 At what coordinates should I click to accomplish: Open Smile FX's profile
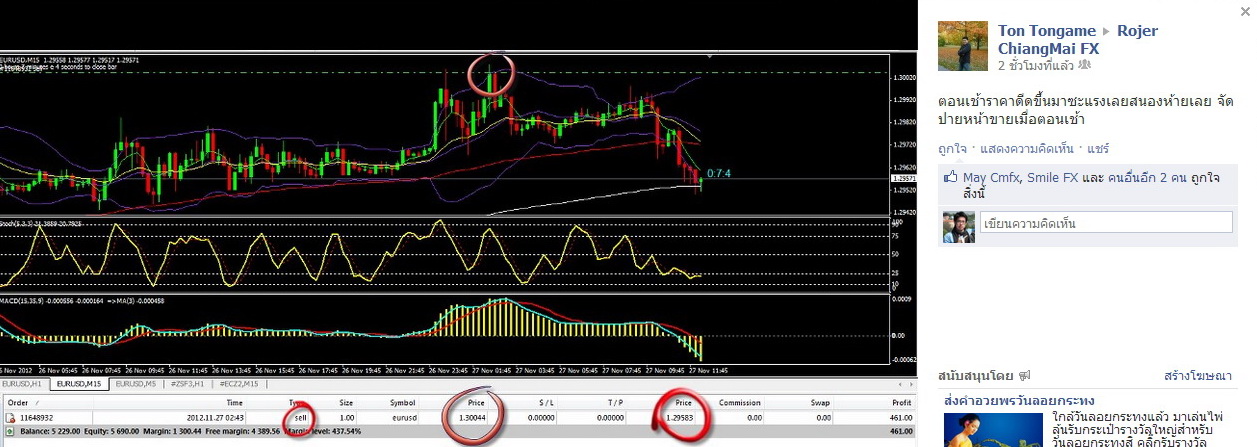(x=1055, y=177)
